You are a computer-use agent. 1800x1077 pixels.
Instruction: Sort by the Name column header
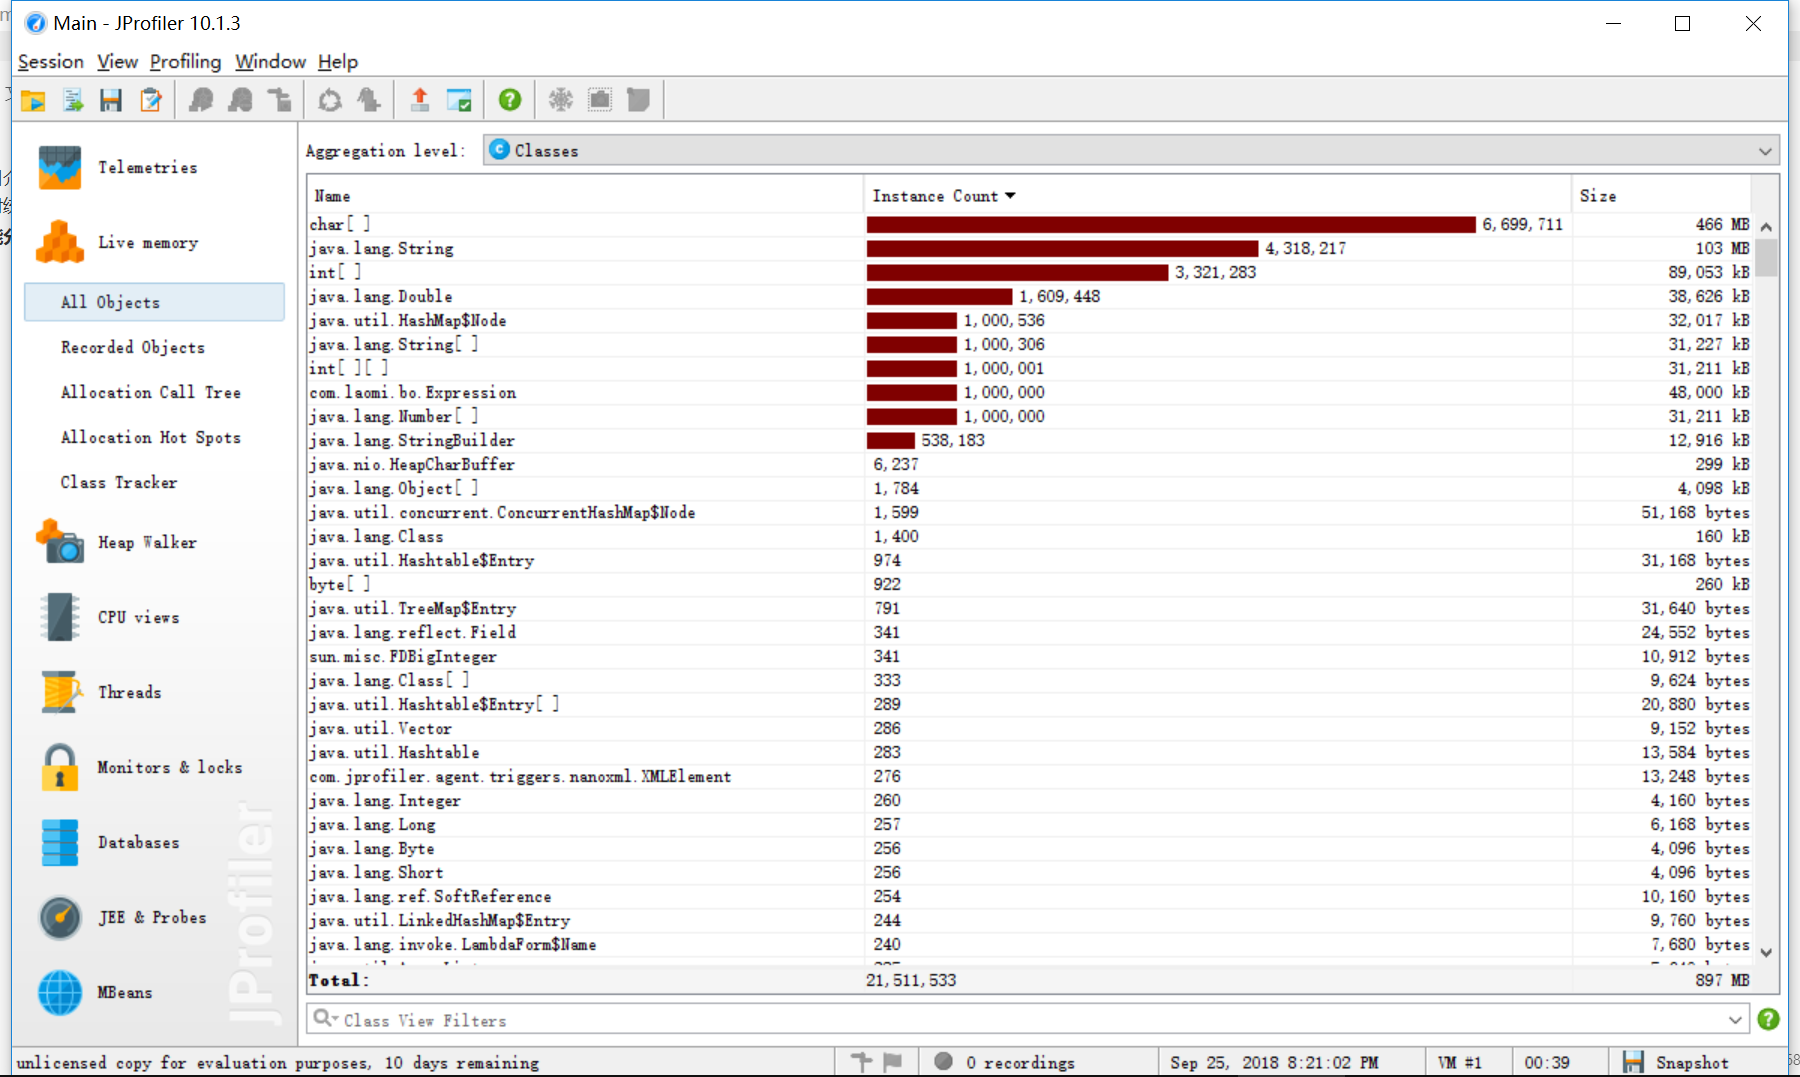click(x=585, y=196)
